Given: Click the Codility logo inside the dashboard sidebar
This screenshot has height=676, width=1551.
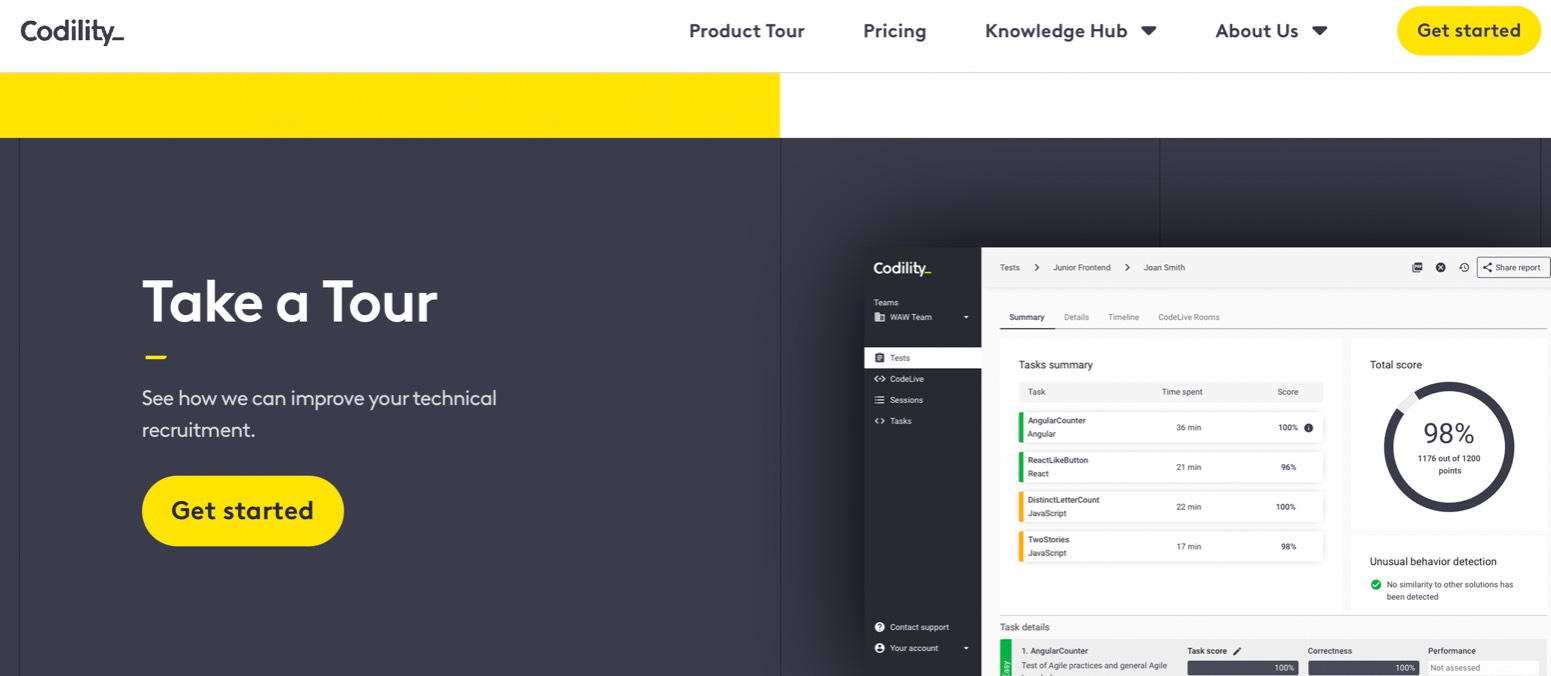Looking at the screenshot, I should click(902, 268).
